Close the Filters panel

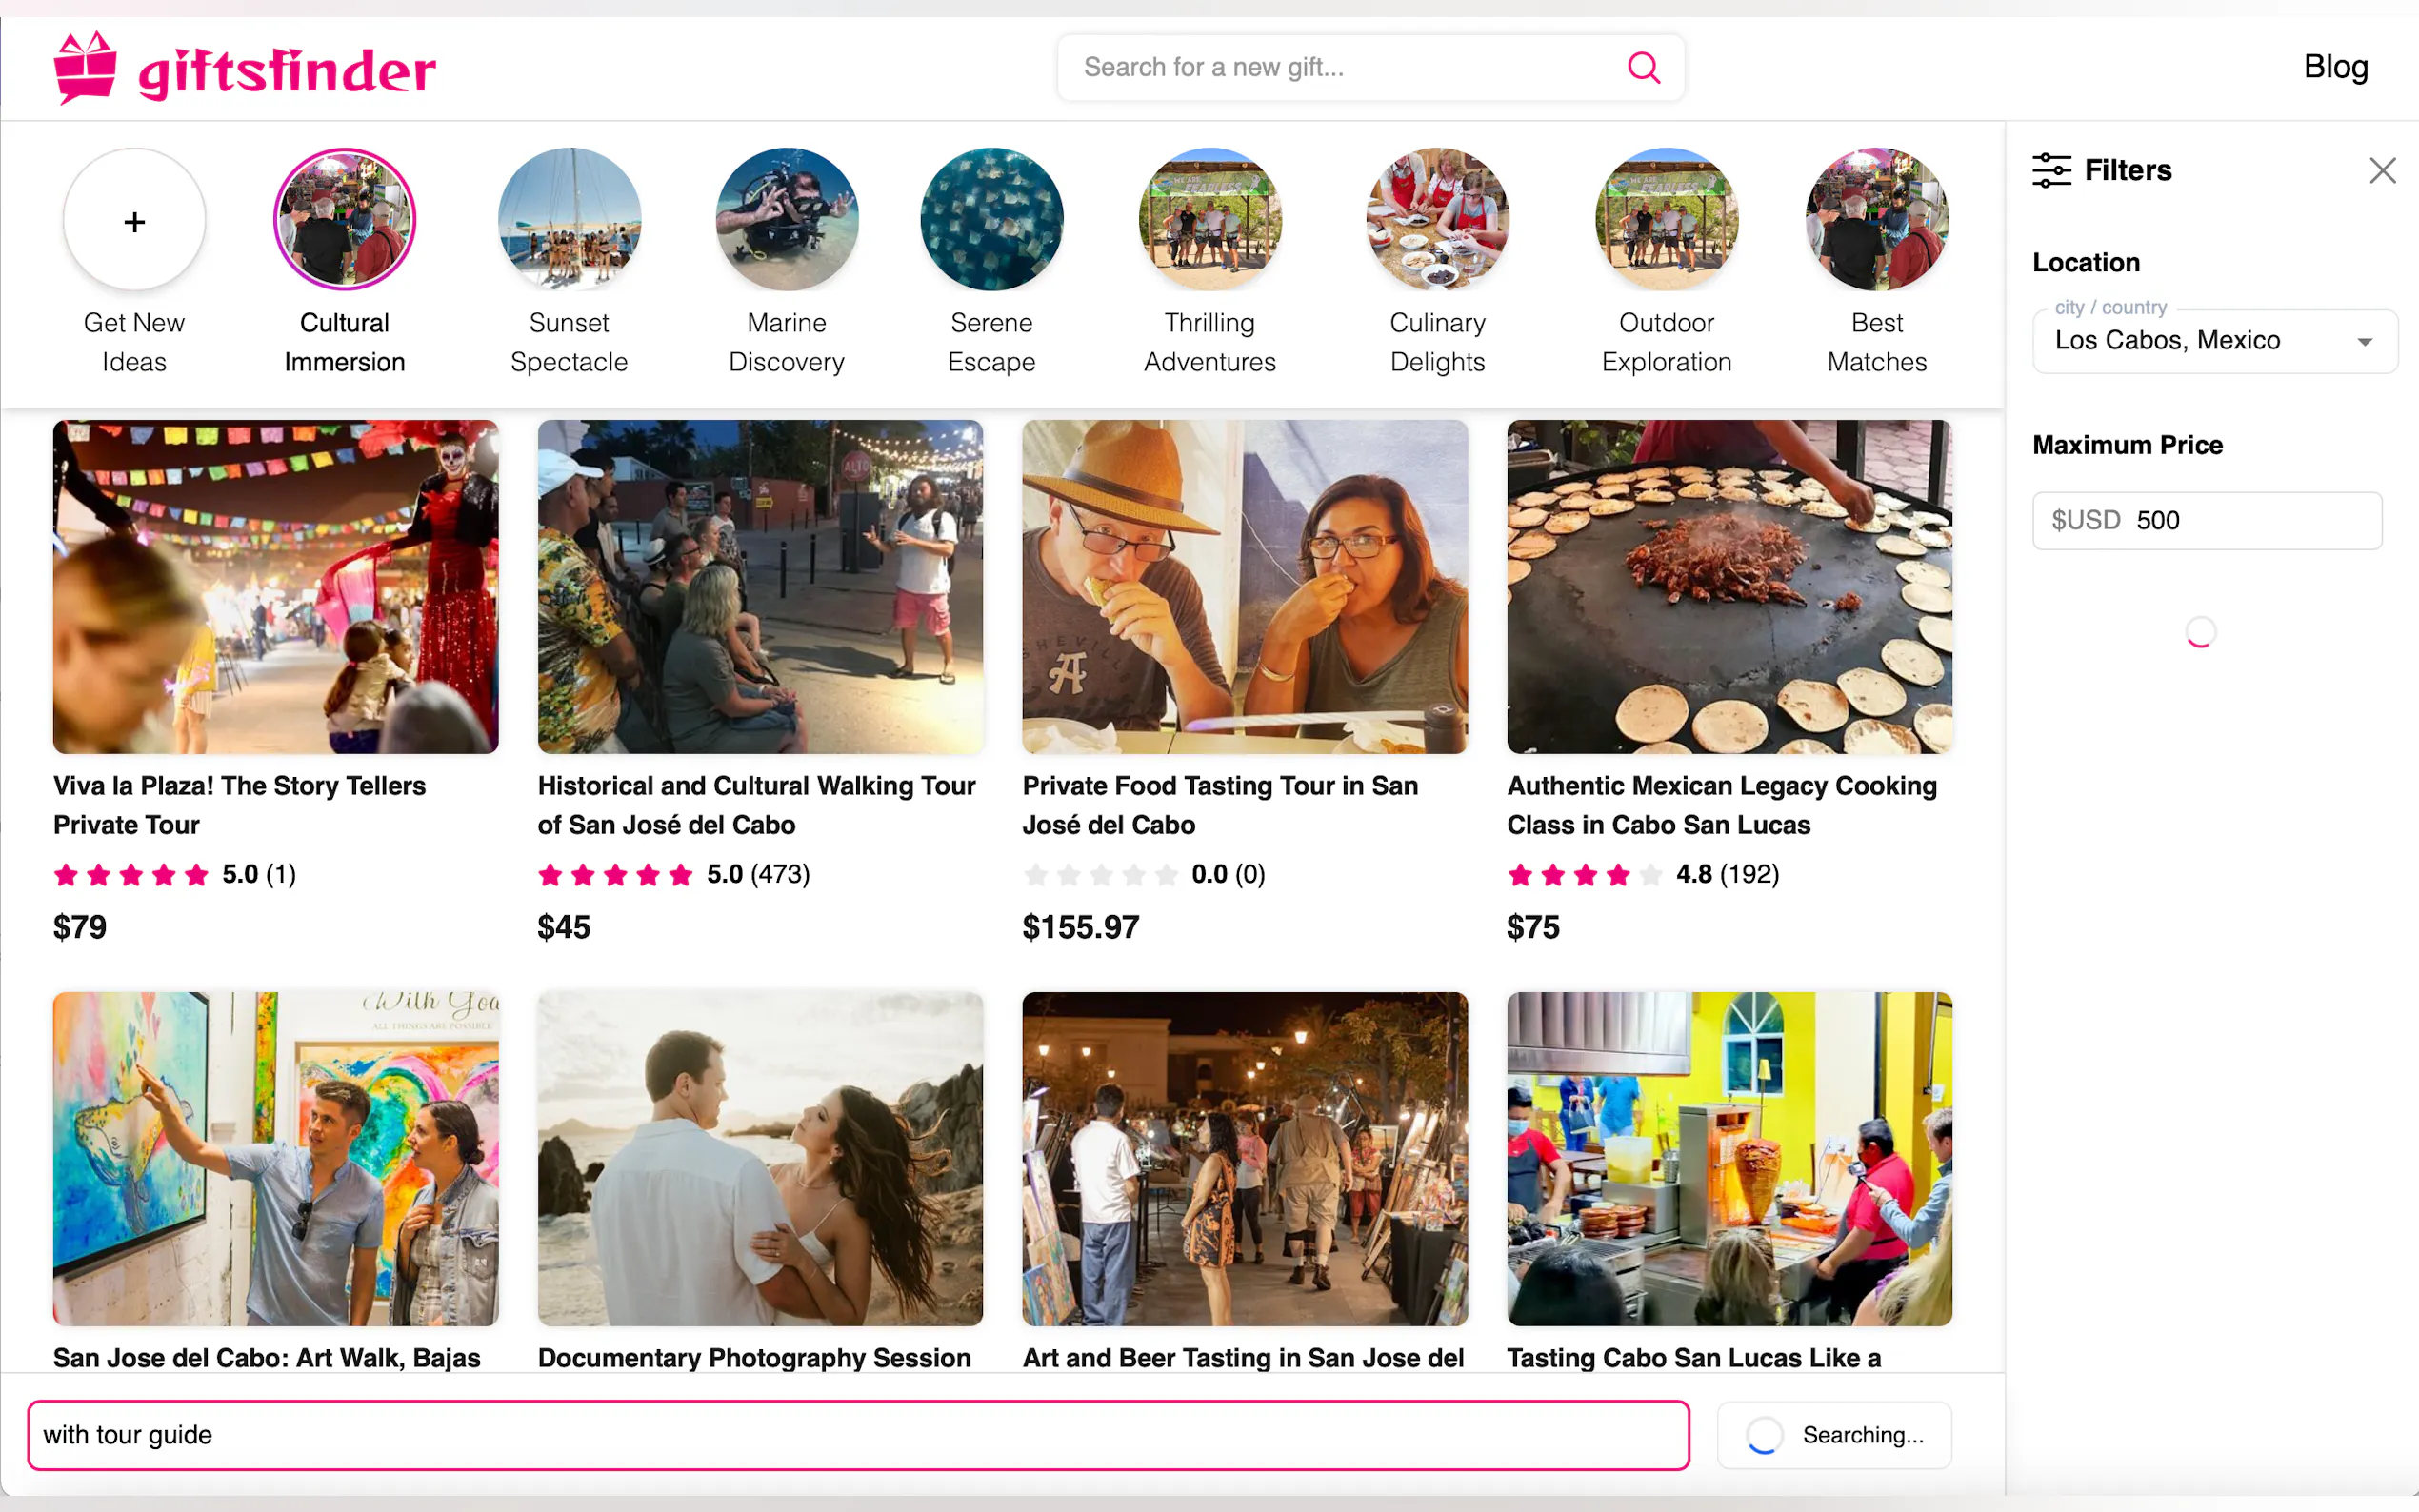point(2381,170)
